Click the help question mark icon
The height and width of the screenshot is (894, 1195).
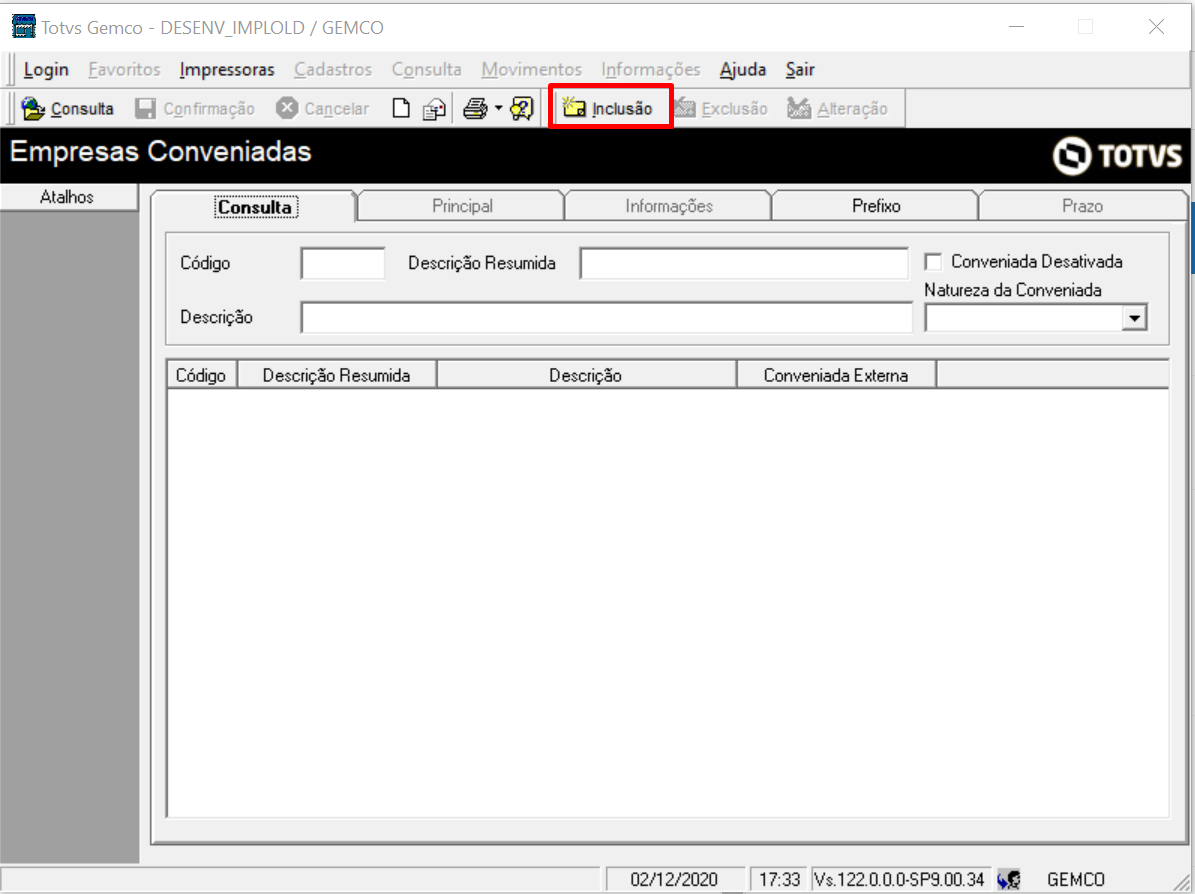522,108
